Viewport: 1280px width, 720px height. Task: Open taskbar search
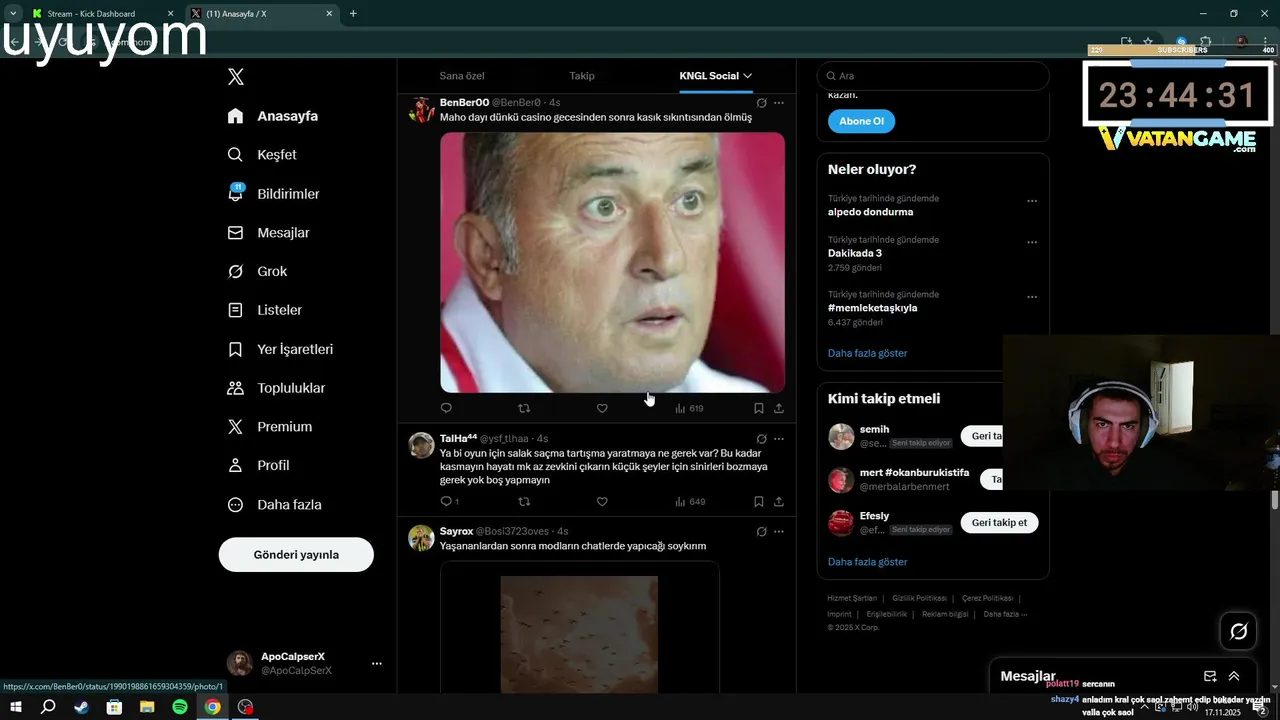coord(48,707)
